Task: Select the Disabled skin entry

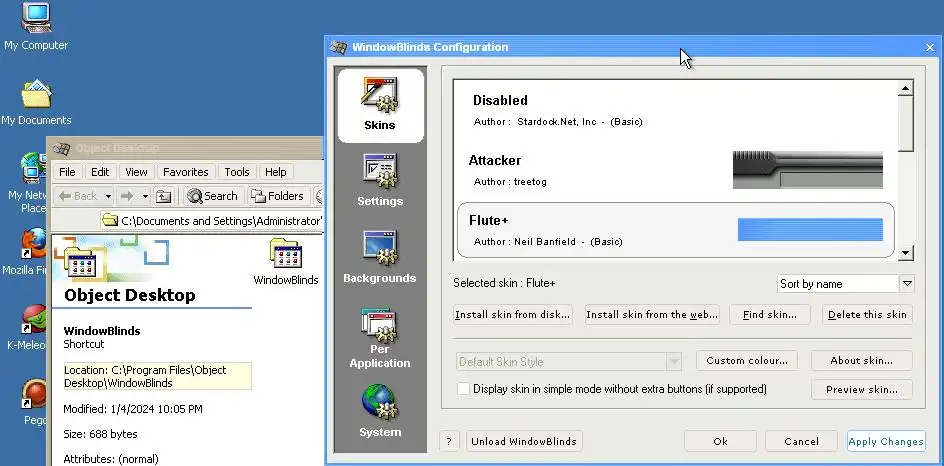Action: tap(675, 110)
